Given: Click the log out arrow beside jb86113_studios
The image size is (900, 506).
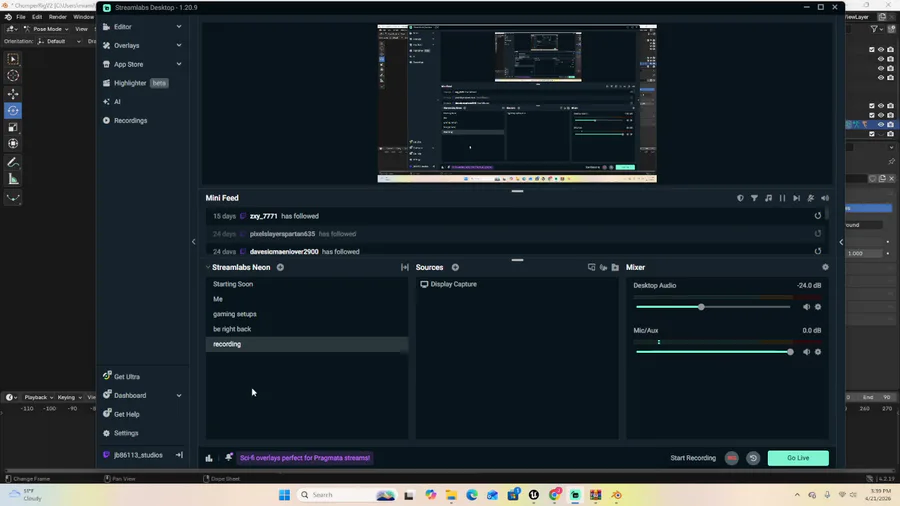Looking at the screenshot, I should coord(179,455).
